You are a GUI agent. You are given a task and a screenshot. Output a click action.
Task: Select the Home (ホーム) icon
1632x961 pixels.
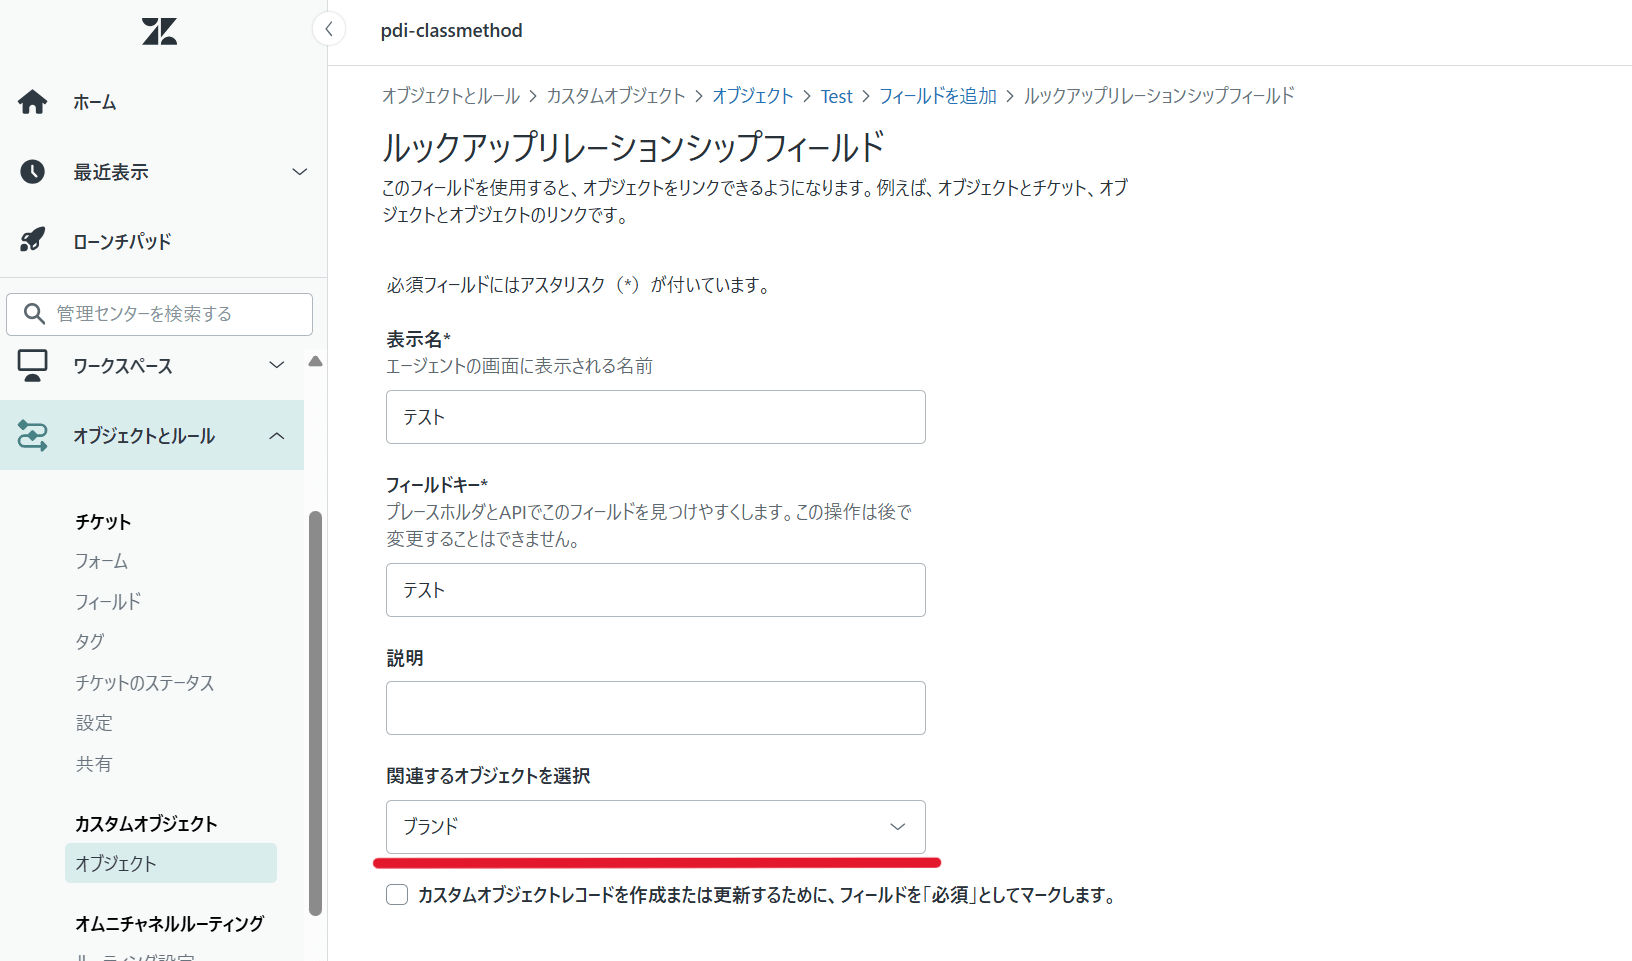[33, 101]
